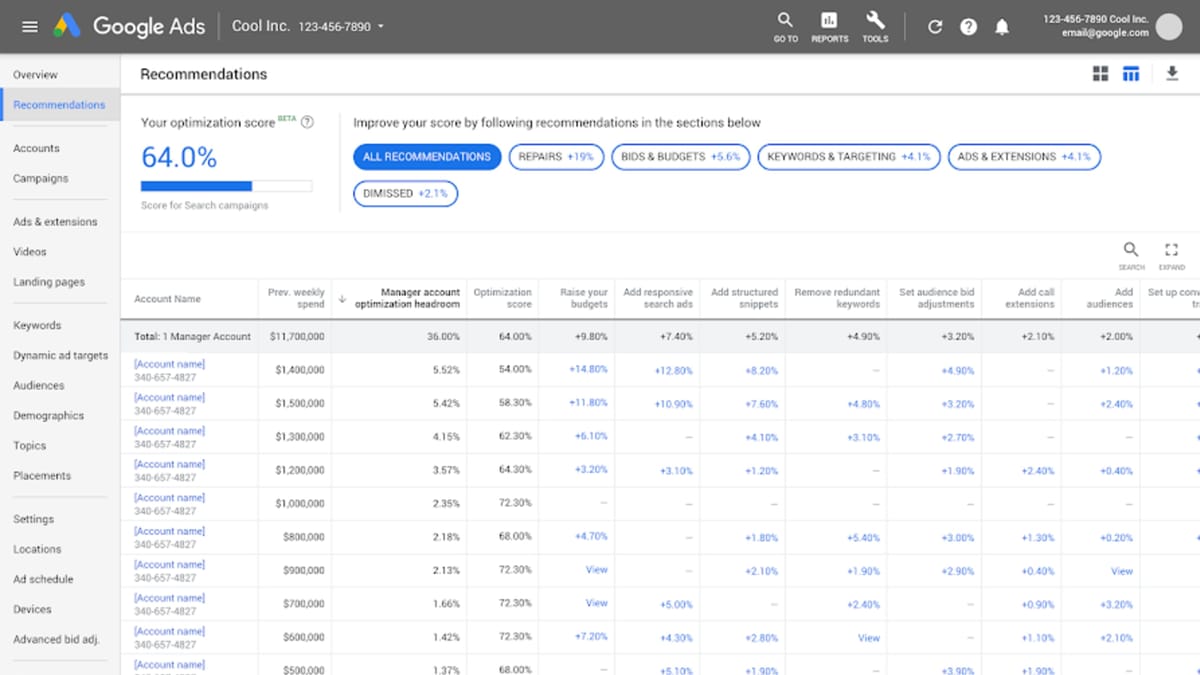Open notifications via the bell icon
Image resolution: width=1200 pixels, height=675 pixels.
1002,26
